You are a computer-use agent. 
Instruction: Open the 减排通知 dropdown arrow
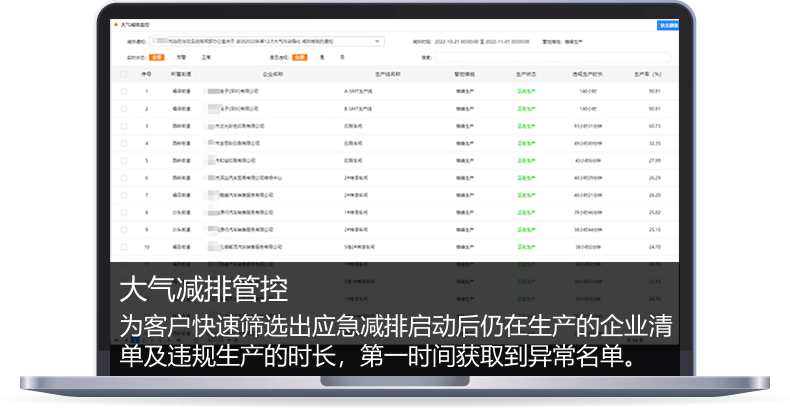coord(378,42)
